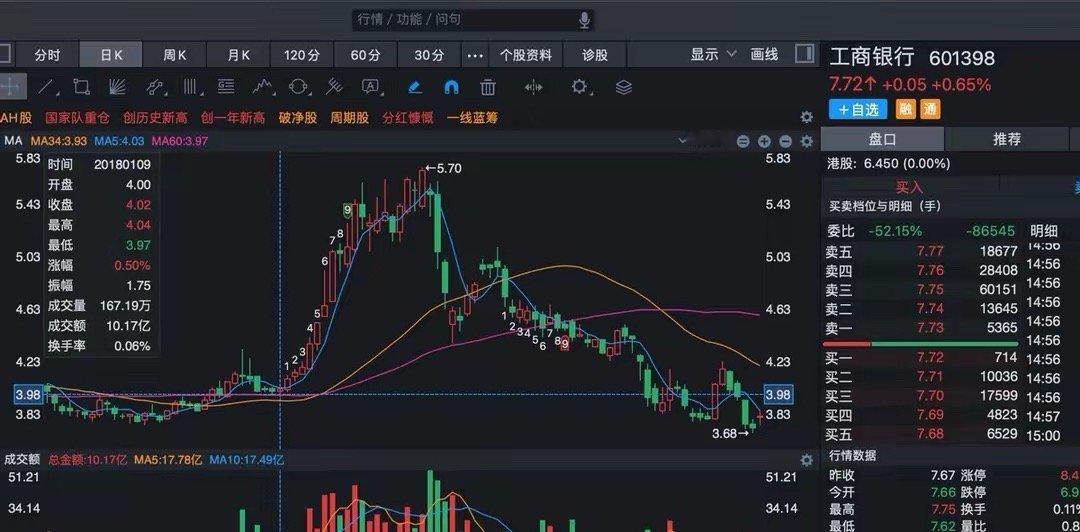This screenshot has width=1080, height=532.
Task: Select the linked-node channel drawing tool
Action: click(x=155, y=87)
